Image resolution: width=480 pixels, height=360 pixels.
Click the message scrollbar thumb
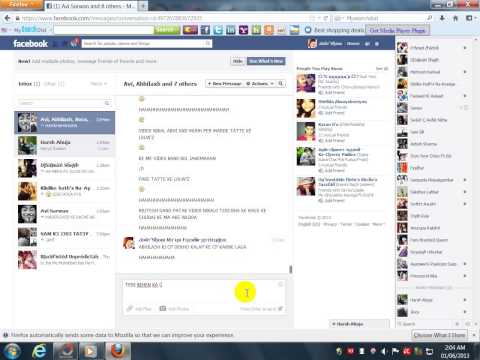pyautogui.click(x=291, y=269)
